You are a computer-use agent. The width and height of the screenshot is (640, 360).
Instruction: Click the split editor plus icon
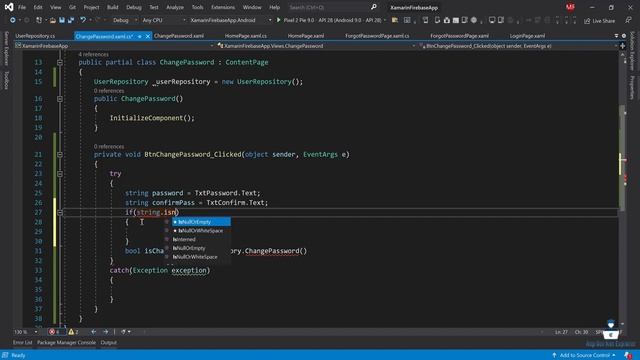click(622, 46)
